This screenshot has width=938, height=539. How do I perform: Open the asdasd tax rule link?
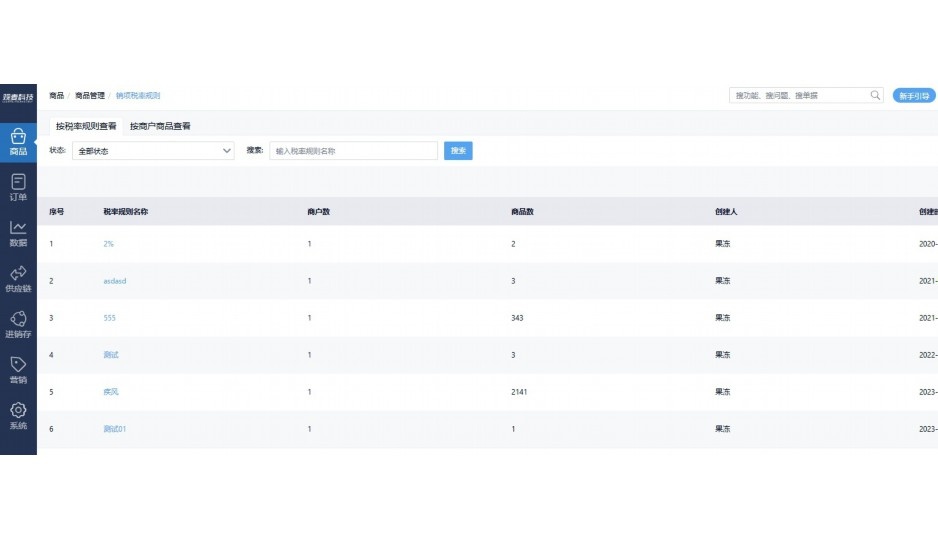pyautogui.click(x=114, y=281)
